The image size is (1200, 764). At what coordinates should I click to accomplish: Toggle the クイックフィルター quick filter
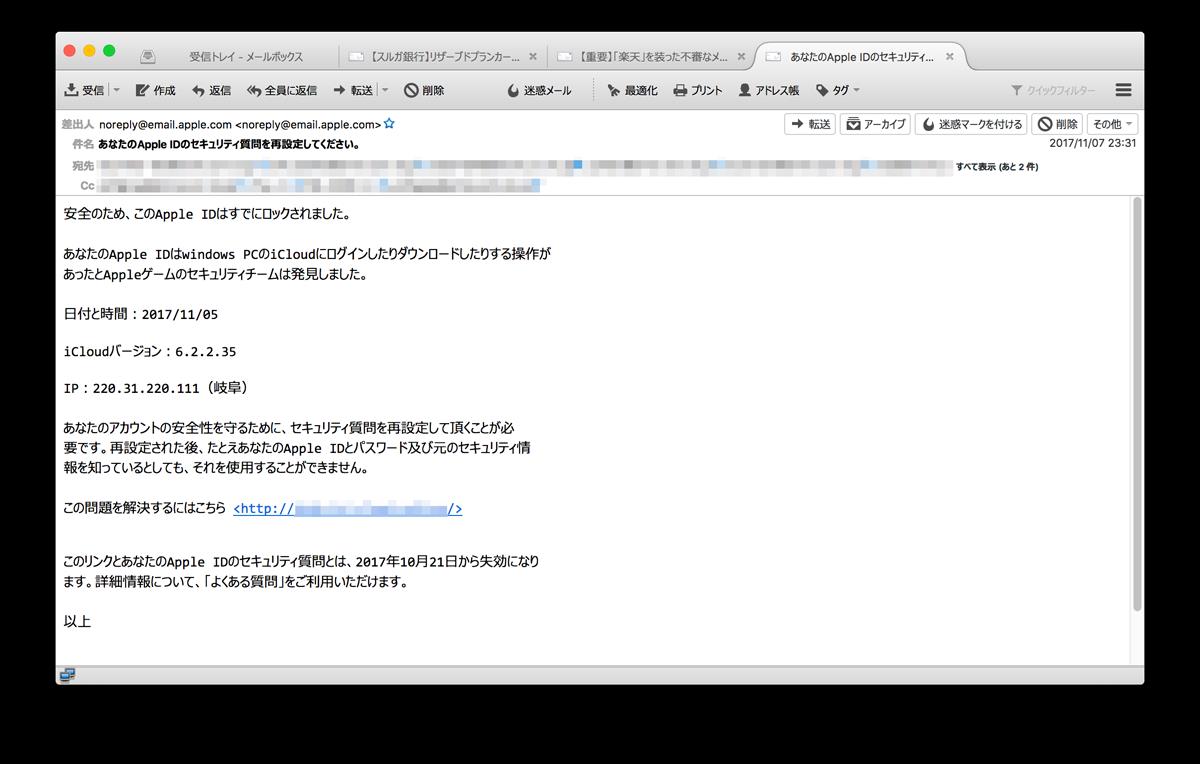pos(1053,90)
